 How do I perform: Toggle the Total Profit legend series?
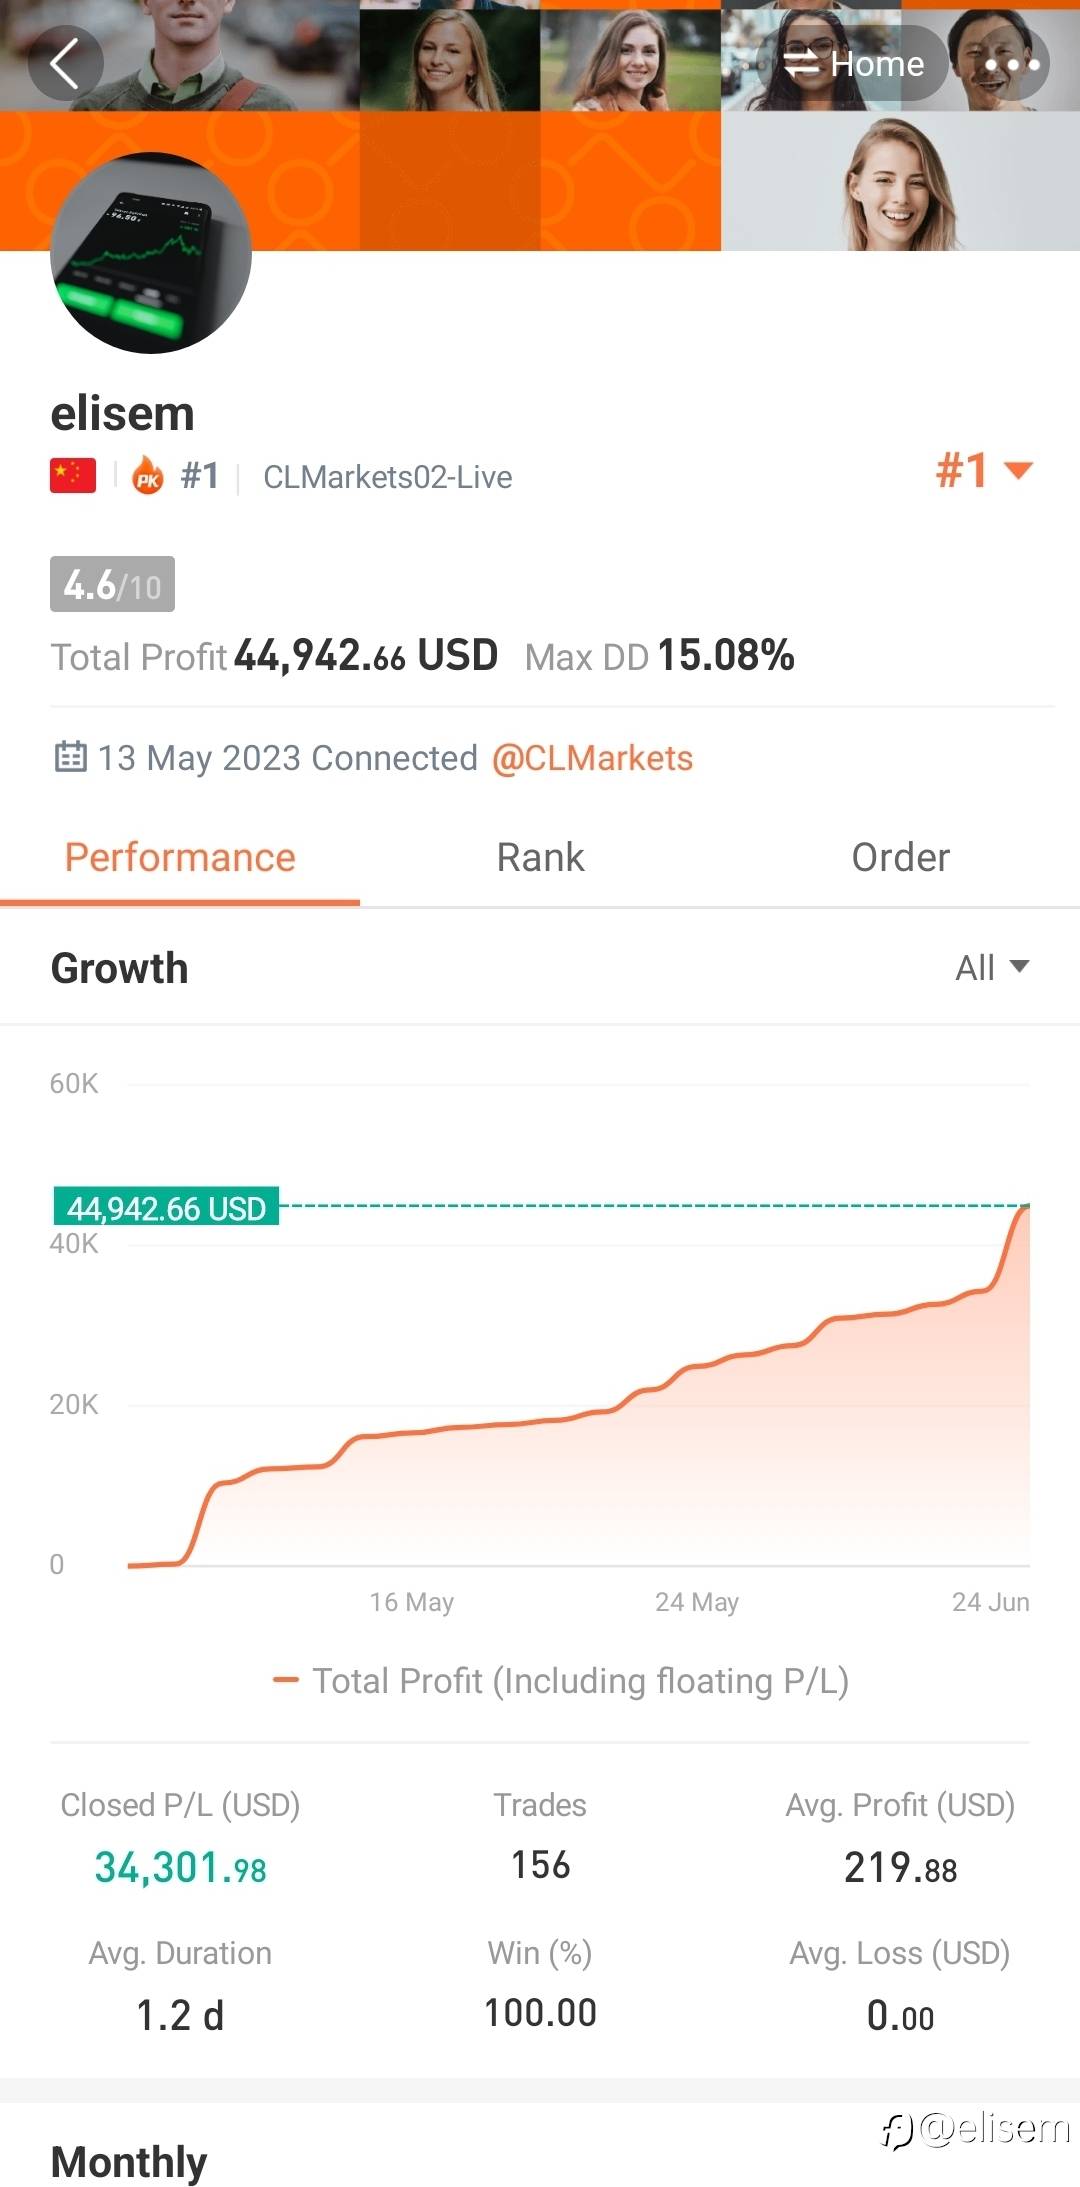click(561, 1681)
